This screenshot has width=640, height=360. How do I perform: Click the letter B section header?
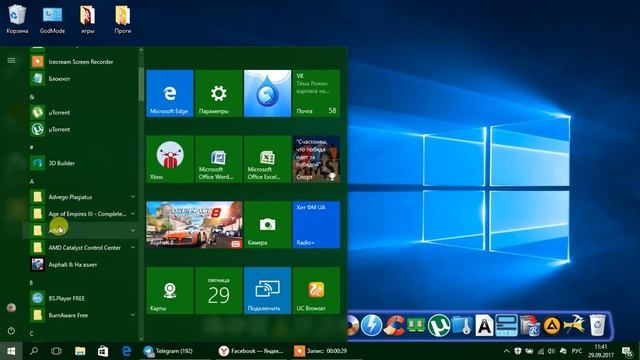tap(32, 282)
